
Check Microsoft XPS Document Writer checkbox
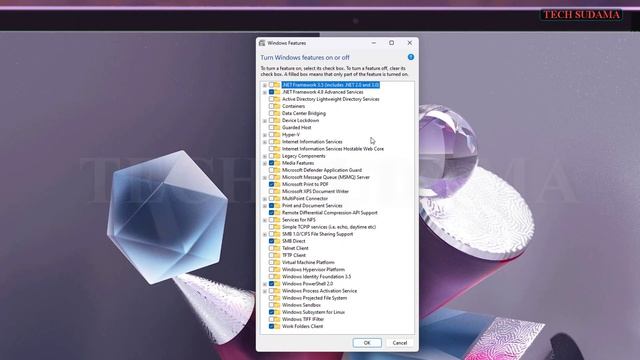(271, 191)
